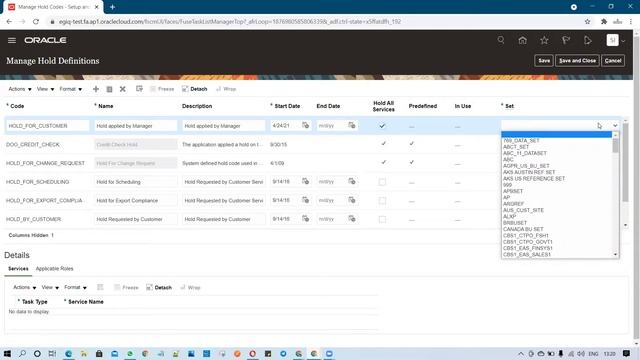
Task: Click DOO_CREDIT_CHECK code cell
Action: 33,144
